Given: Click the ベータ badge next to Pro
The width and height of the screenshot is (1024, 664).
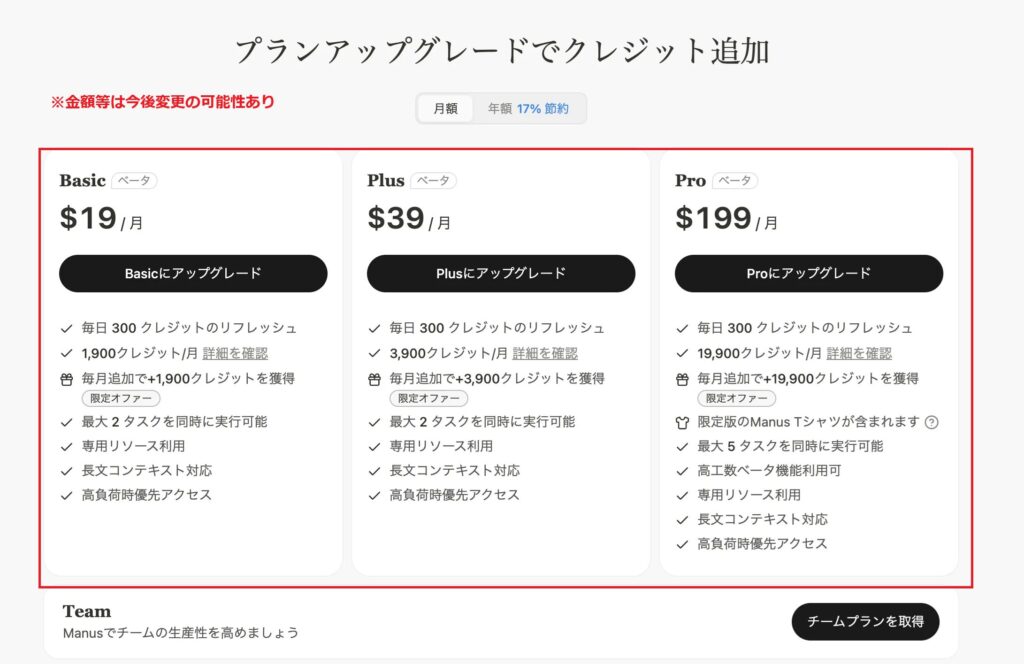Looking at the screenshot, I should [x=734, y=181].
